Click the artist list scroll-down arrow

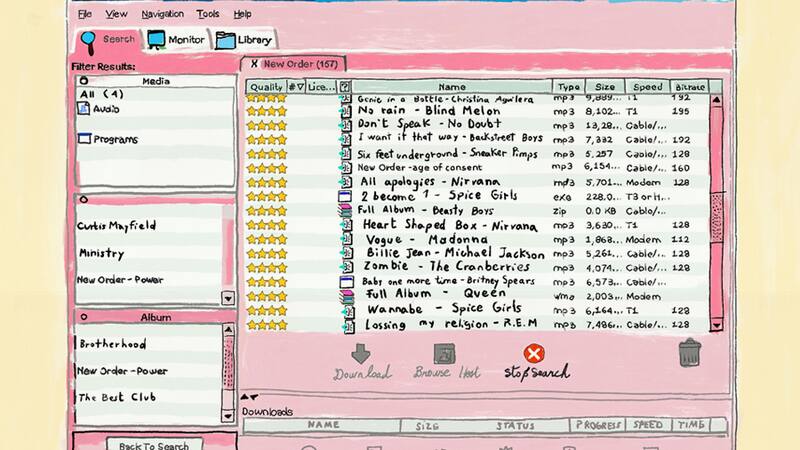tap(227, 297)
